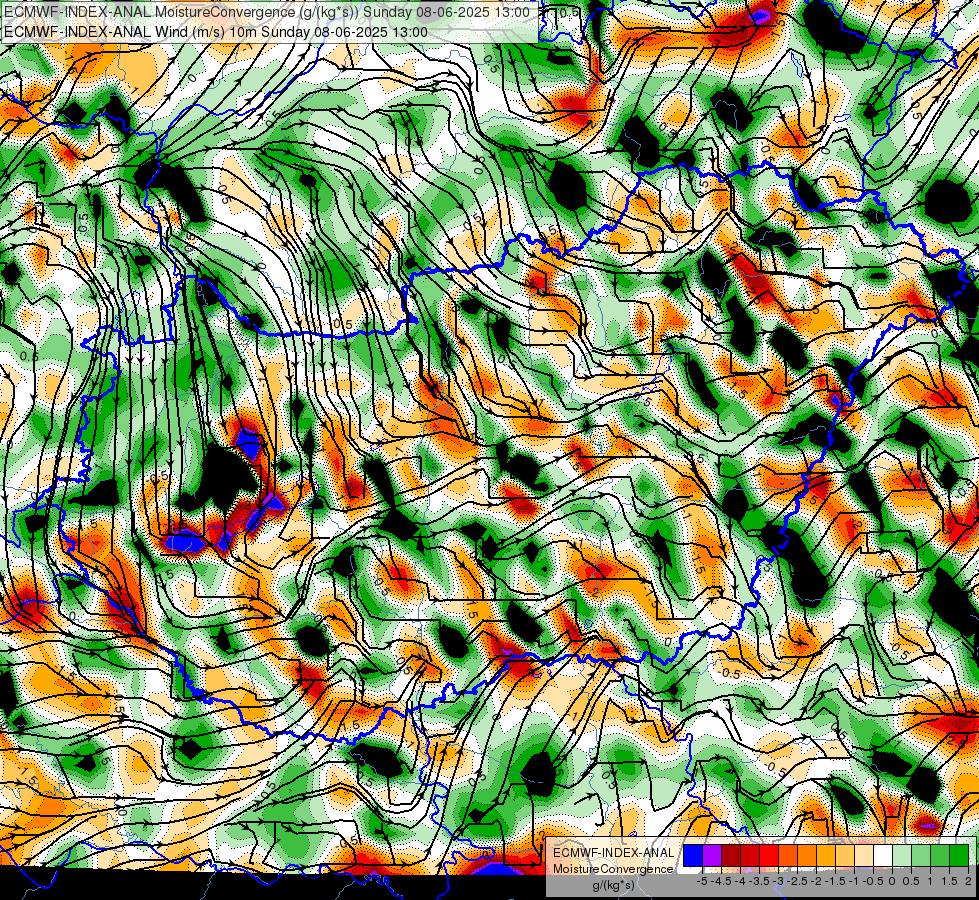Click the legend unit 'g/(kg*s)'

(613, 886)
